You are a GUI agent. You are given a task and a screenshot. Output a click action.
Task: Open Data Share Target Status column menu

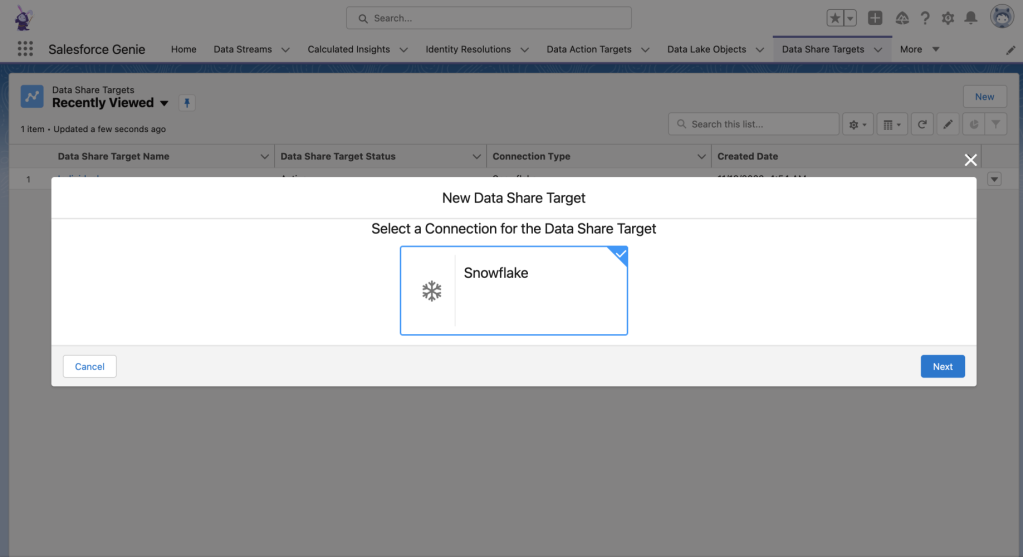[476, 157]
